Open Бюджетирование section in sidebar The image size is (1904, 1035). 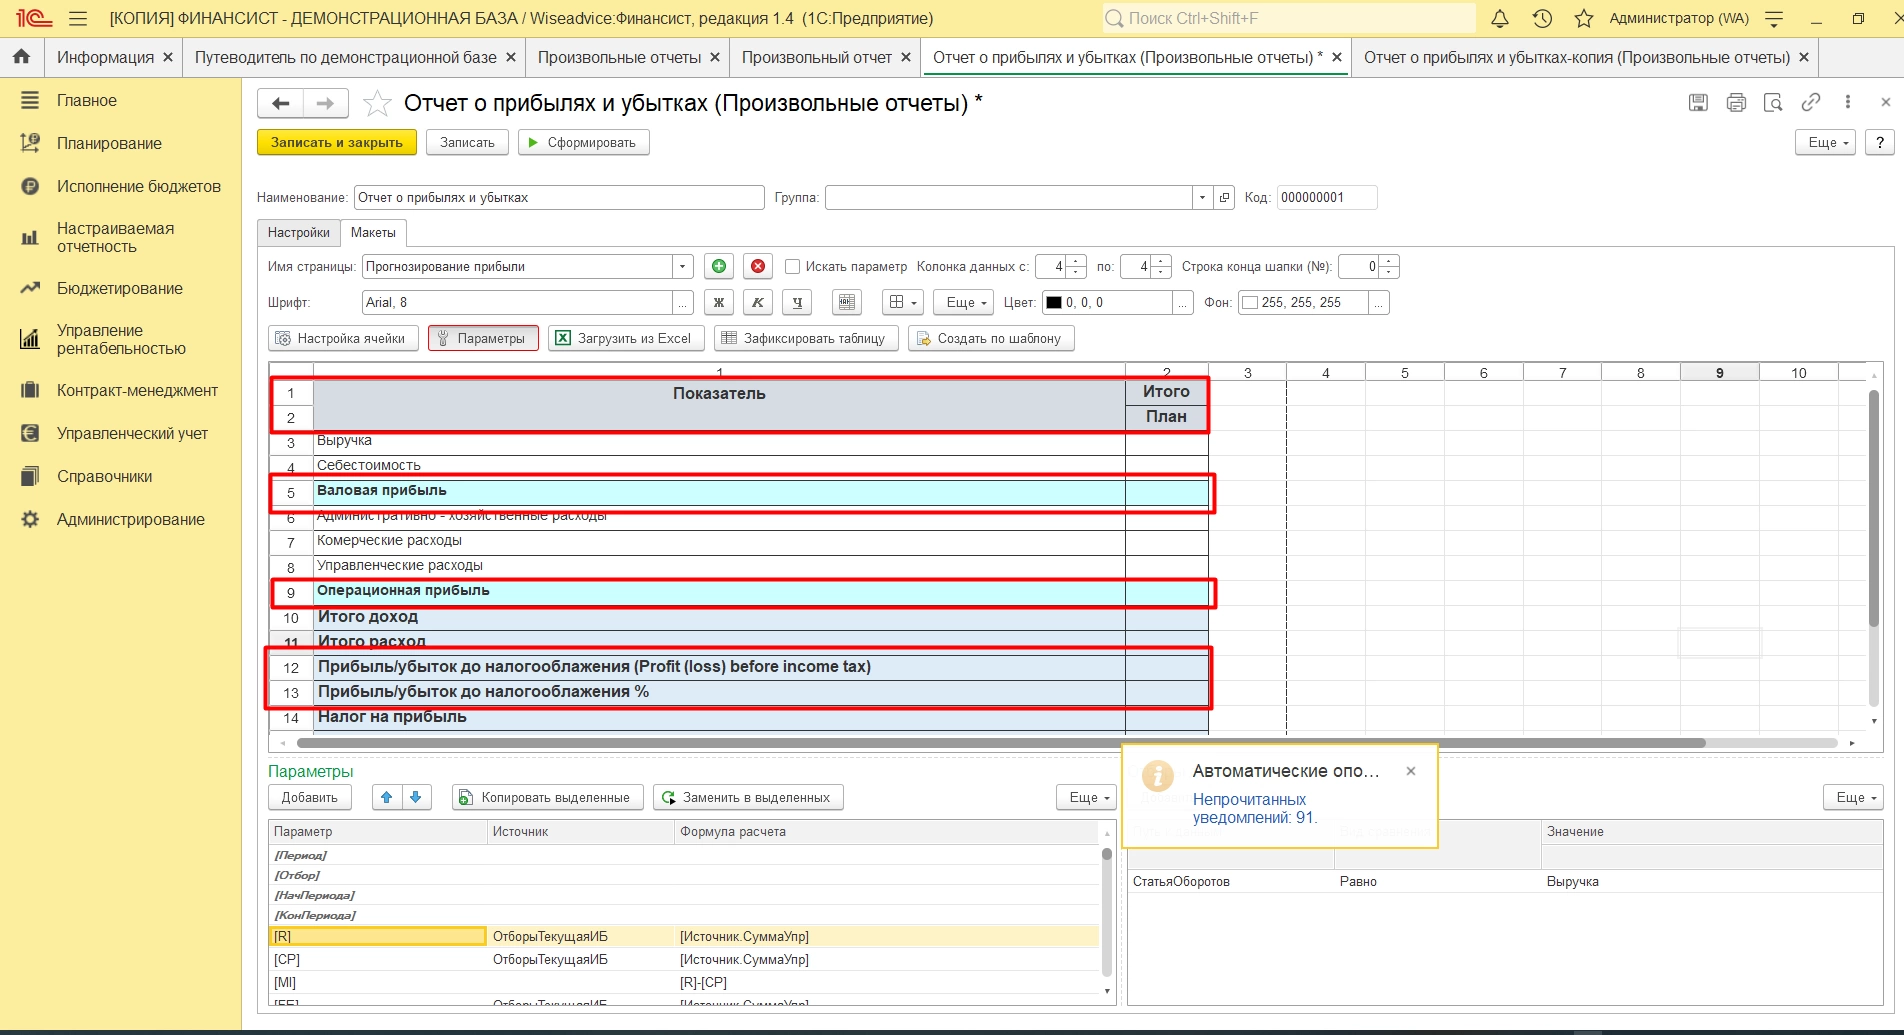pyautogui.click(x=119, y=289)
